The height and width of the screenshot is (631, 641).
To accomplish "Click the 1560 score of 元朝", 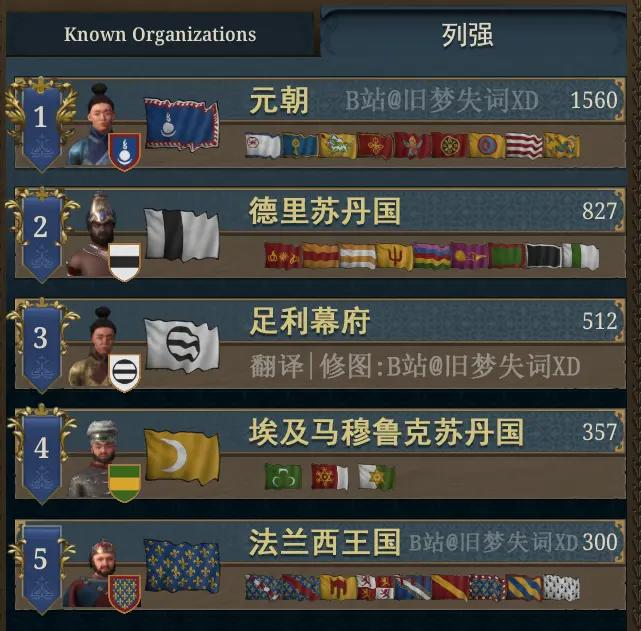I will [594, 101].
